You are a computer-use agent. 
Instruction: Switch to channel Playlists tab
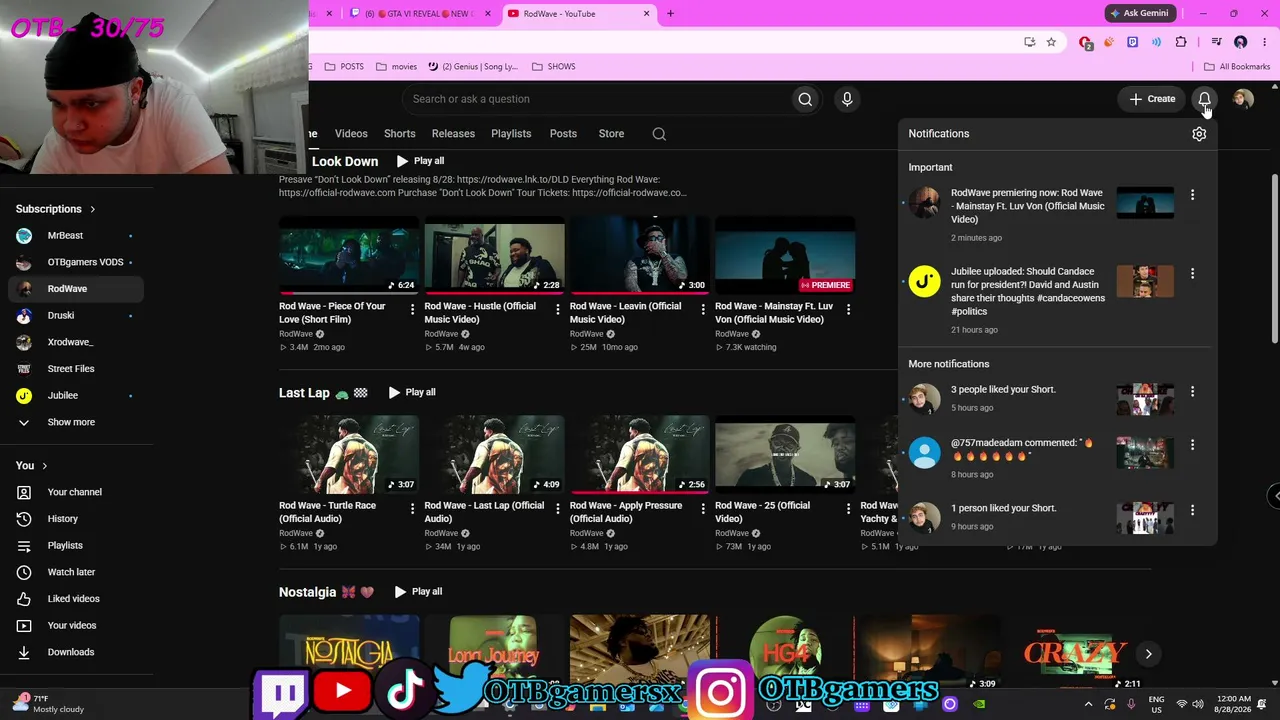click(511, 134)
